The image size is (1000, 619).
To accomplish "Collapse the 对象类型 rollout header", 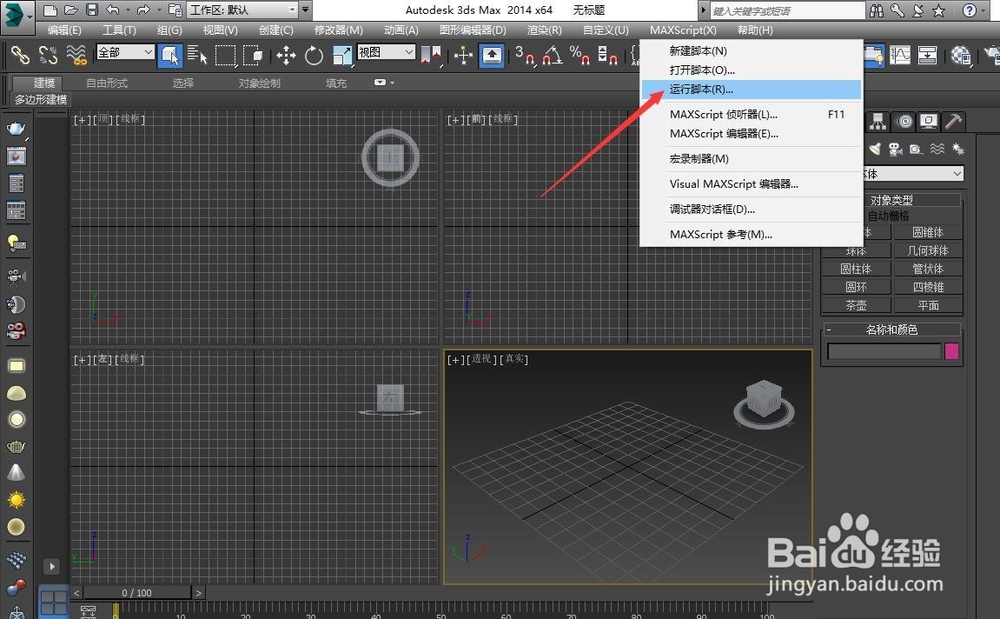I will click(912, 200).
